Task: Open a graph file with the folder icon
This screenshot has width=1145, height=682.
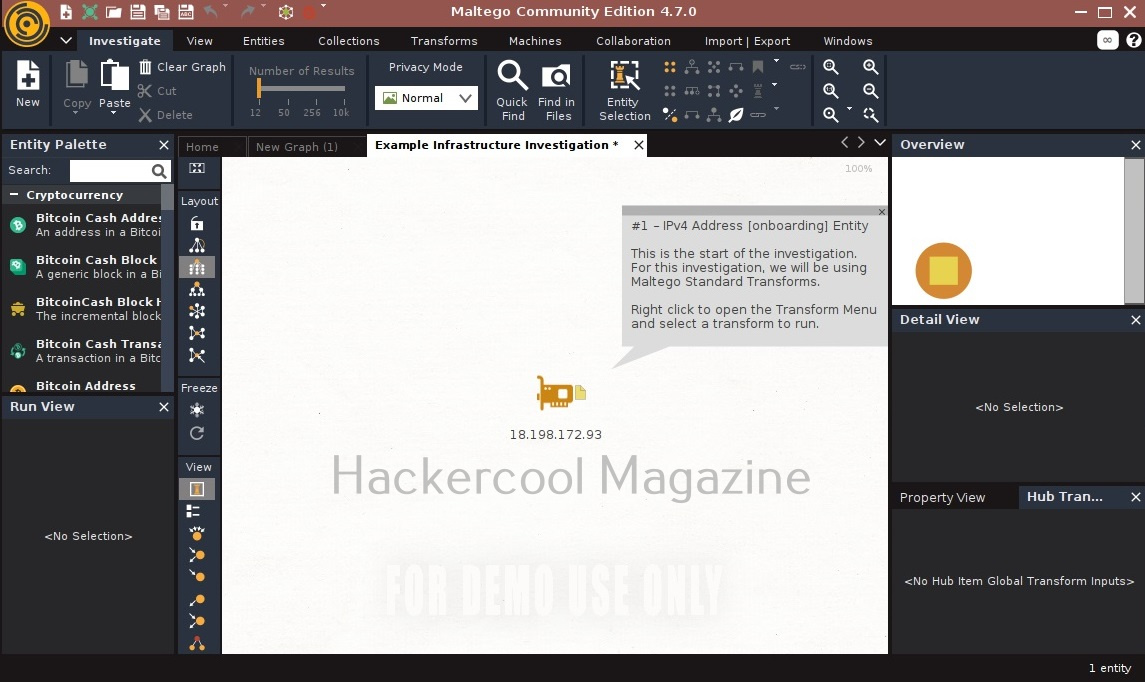Action: [x=113, y=12]
